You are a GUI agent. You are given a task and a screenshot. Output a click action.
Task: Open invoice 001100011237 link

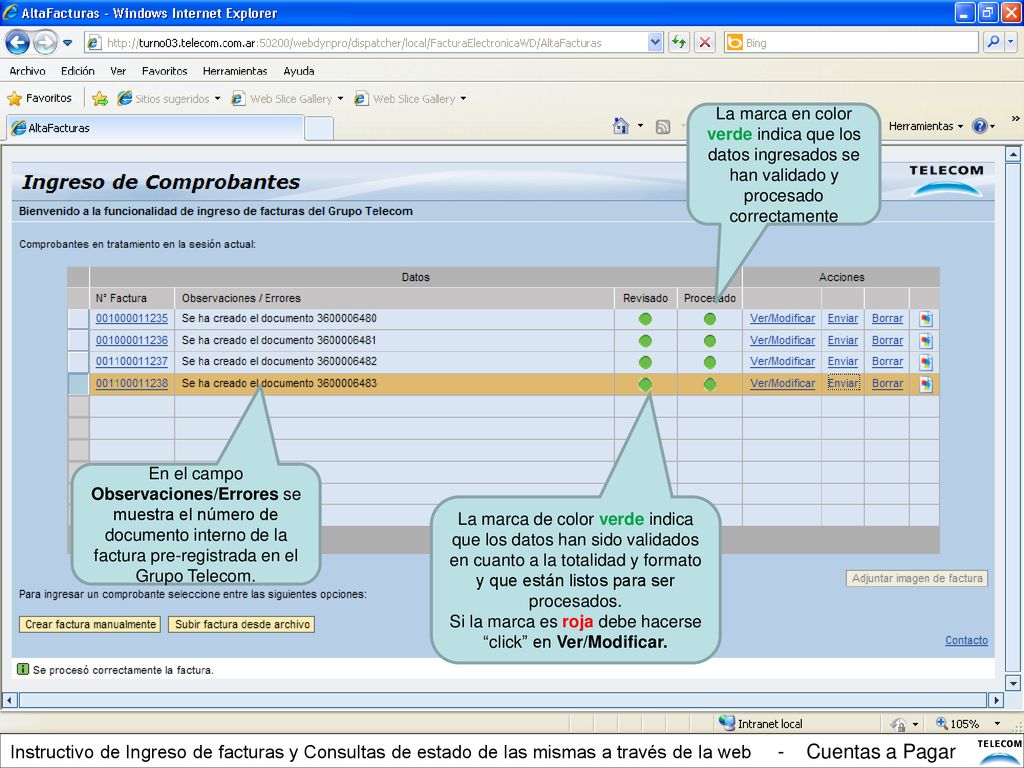132,361
